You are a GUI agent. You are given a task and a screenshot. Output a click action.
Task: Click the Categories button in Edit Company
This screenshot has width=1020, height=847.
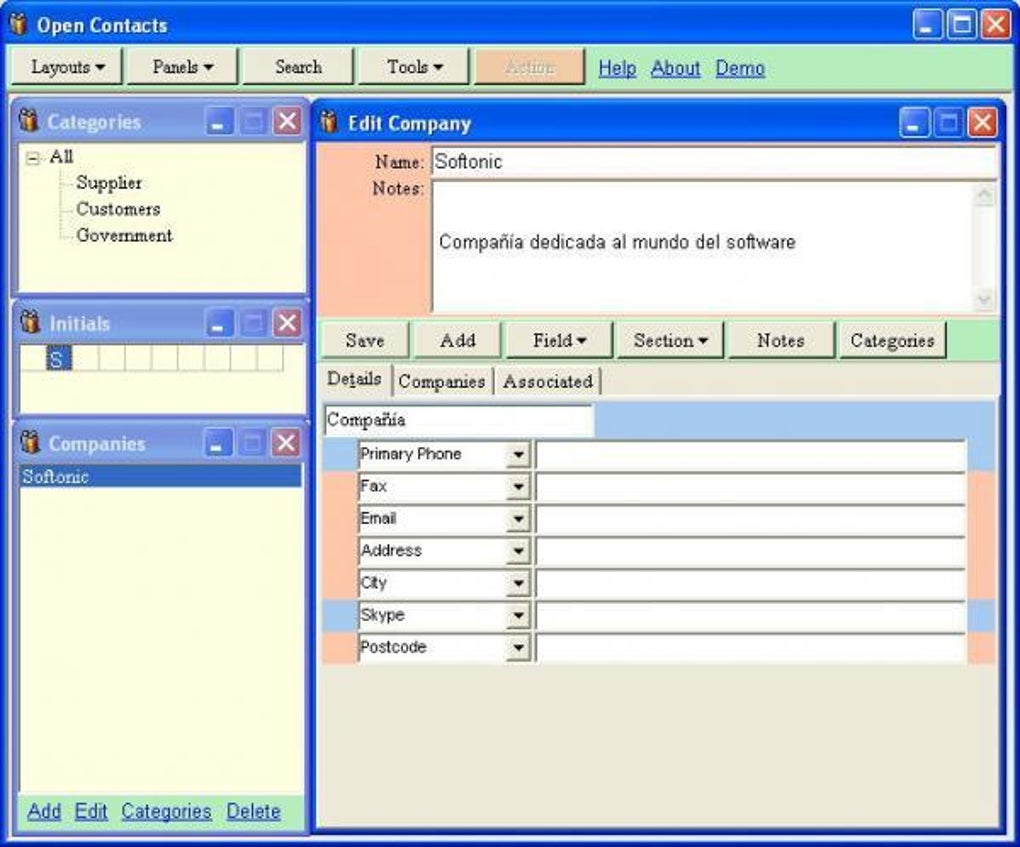(892, 340)
